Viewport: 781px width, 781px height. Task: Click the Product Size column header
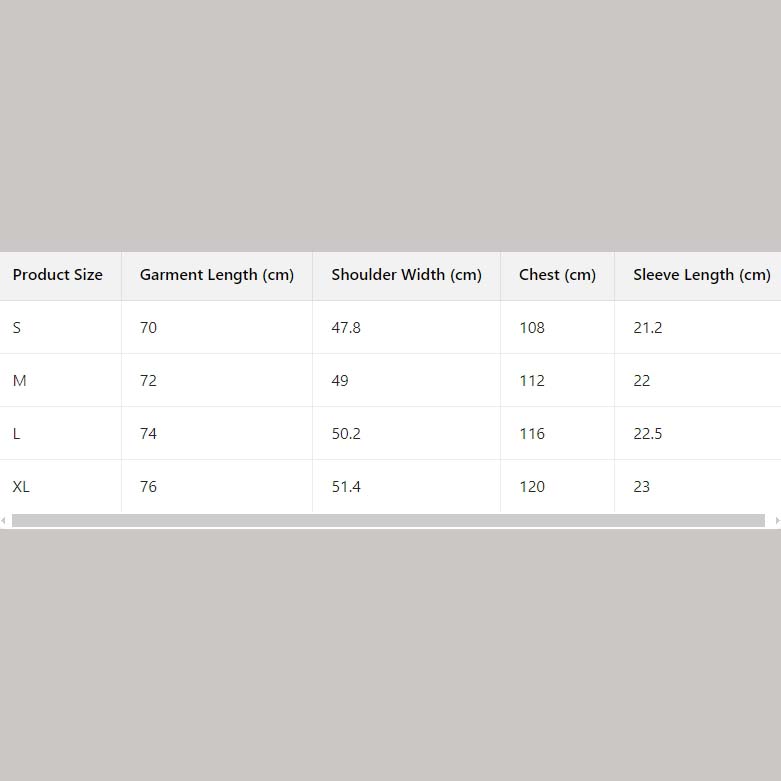click(x=58, y=275)
